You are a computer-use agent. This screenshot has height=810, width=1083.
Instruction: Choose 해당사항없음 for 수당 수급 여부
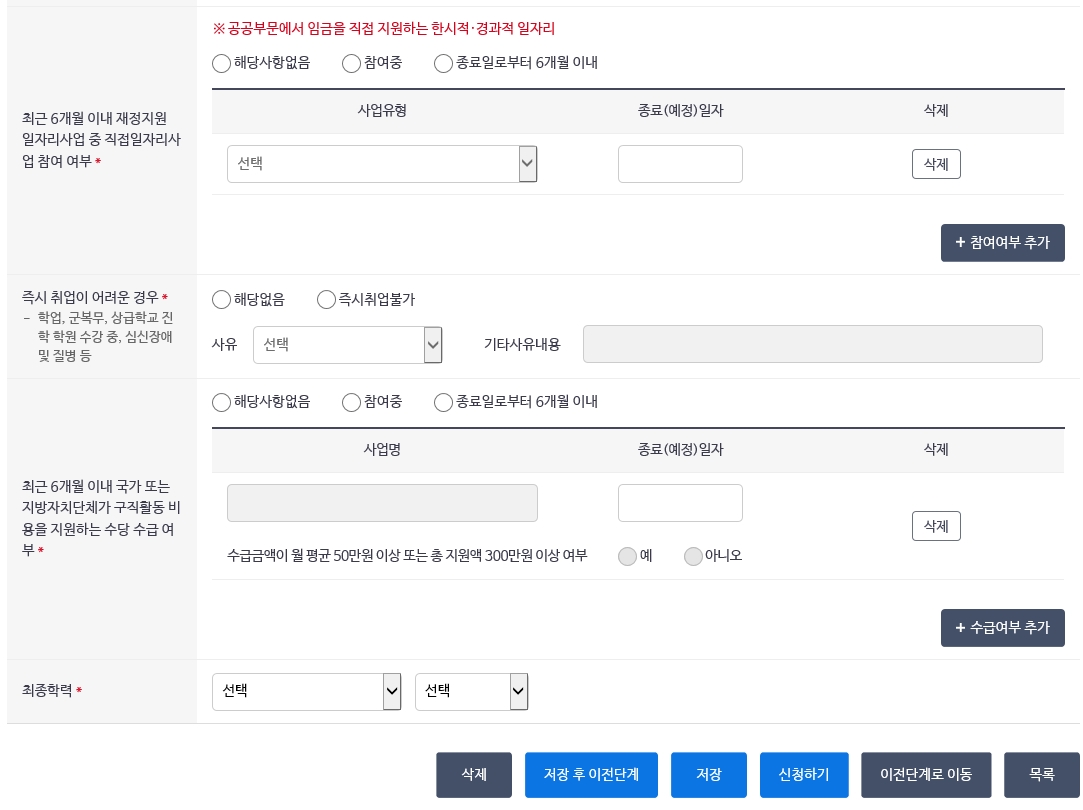pos(221,402)
